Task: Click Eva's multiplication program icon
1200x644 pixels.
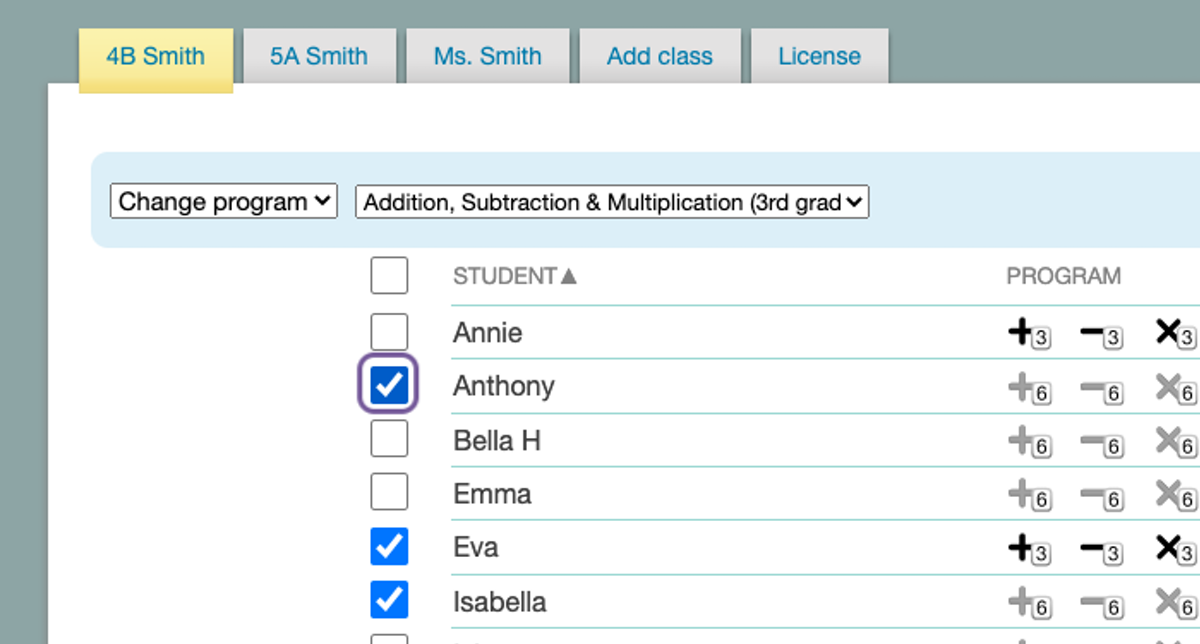Action: 1174,549
